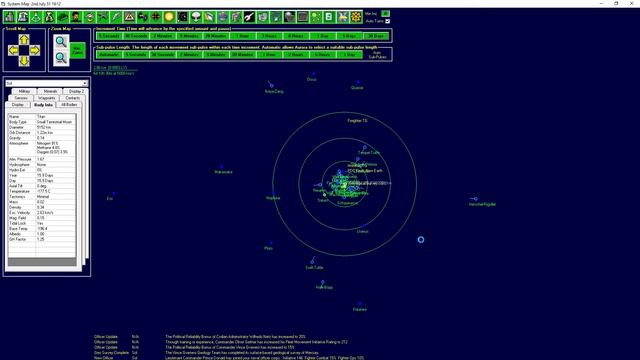Set sub-pulse length to 1 Day
640x360 pixels.
pyautogui.click(x=349, y=54)
